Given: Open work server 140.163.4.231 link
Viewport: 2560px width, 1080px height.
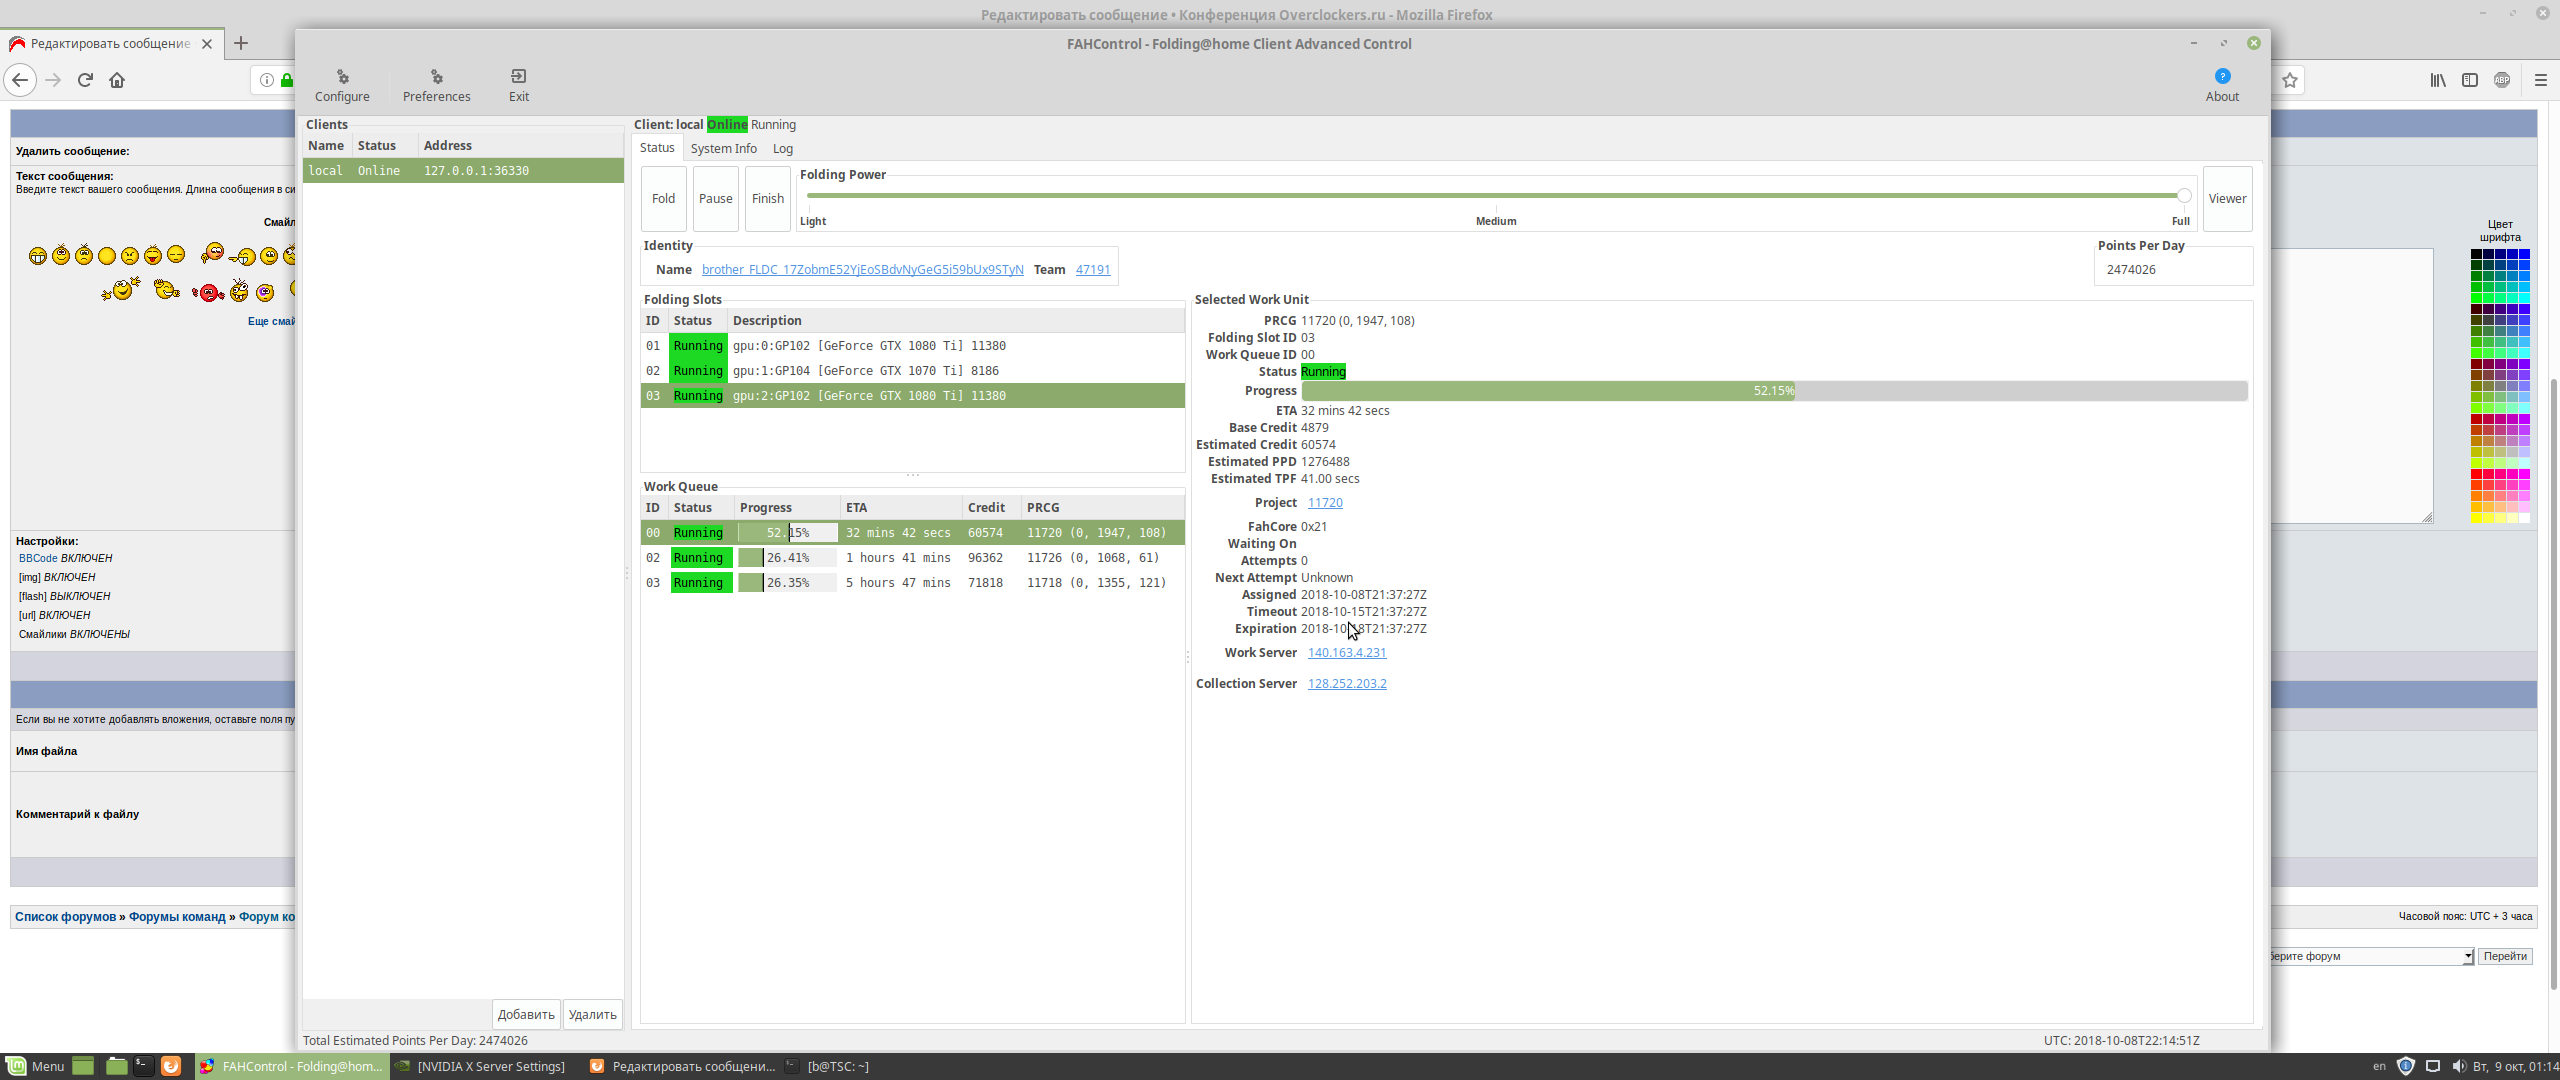Looking at the screenshot, I should coord(1346,652).
